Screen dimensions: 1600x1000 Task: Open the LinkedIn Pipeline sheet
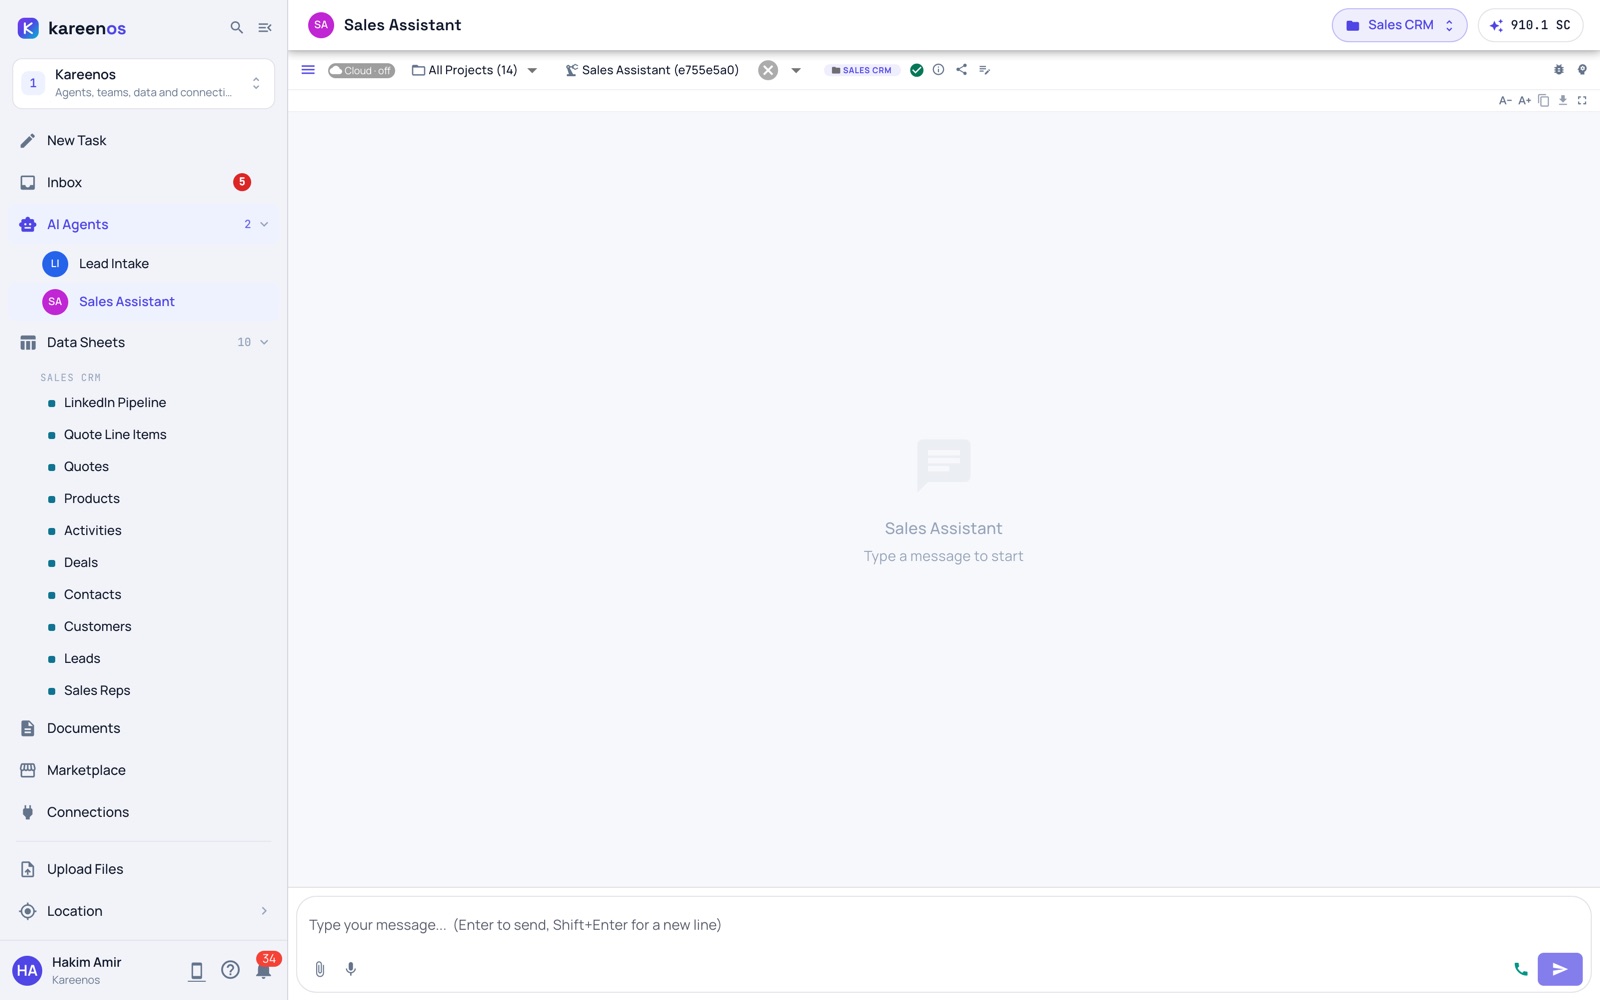(x=115, y=403)
